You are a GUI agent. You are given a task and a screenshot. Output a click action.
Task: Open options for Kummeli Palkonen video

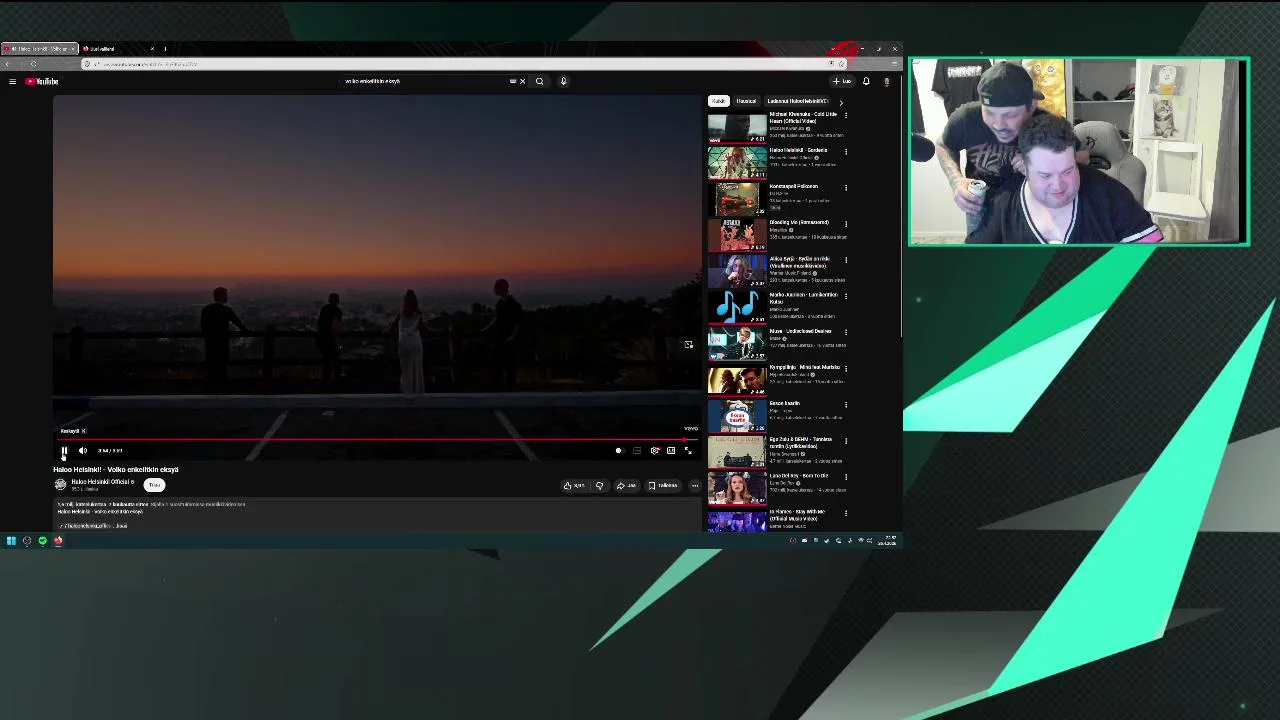(846, 187)
